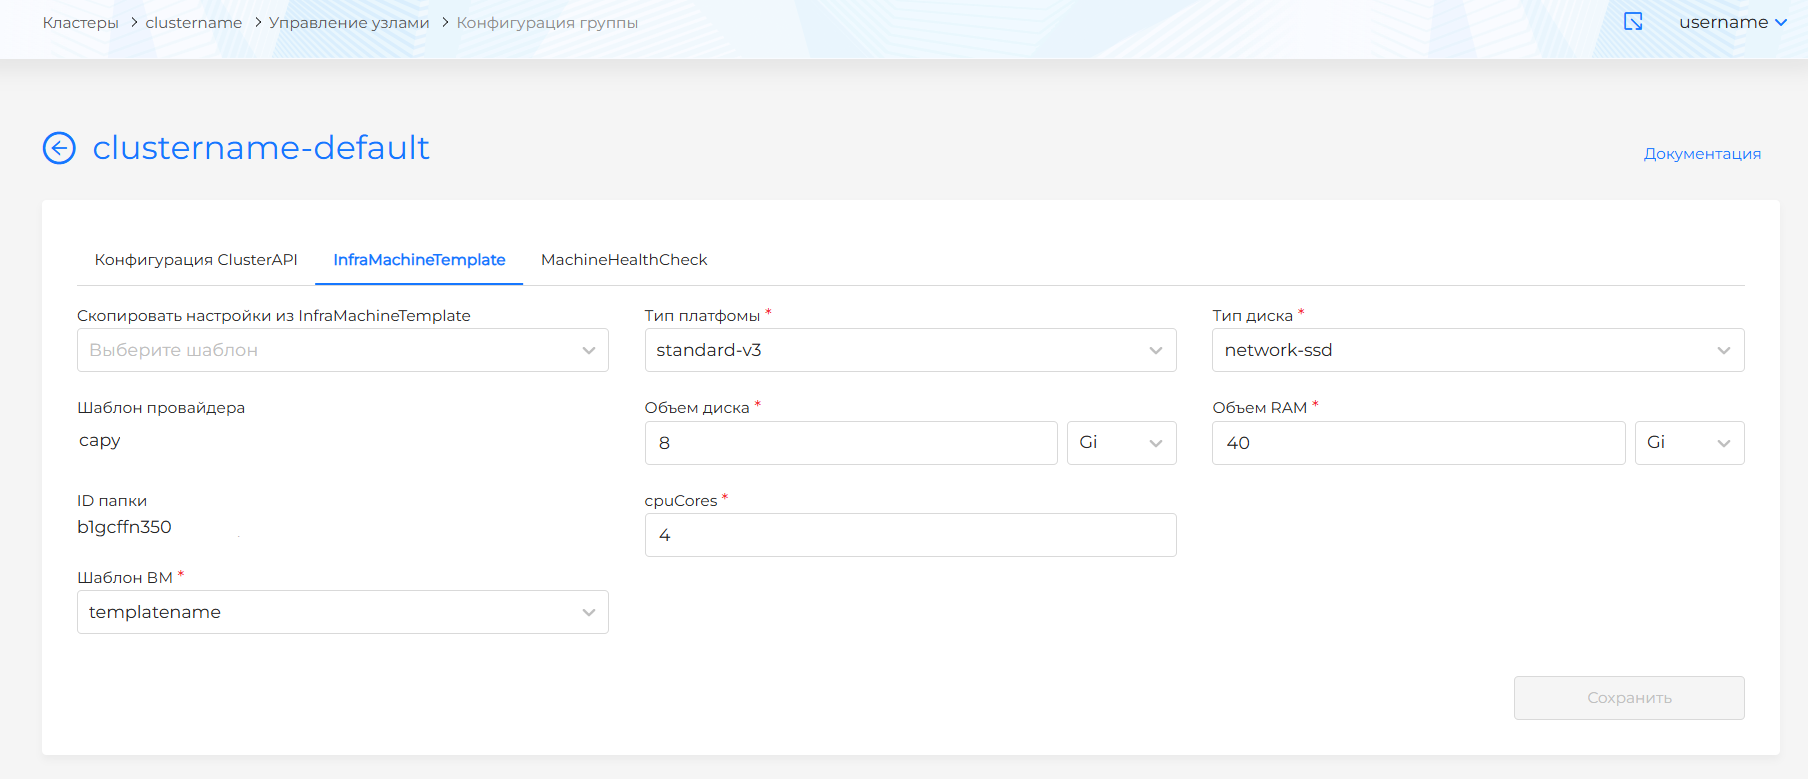Navigate to clustername breadcrumb link
Viewport: 1808px width, 779px height.
193,23
